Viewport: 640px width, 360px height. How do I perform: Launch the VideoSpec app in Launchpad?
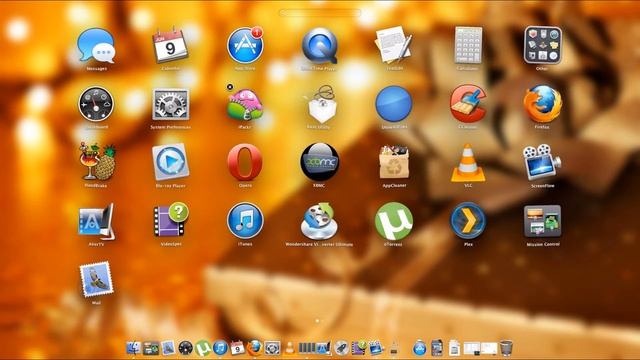(x=171, y=220)
